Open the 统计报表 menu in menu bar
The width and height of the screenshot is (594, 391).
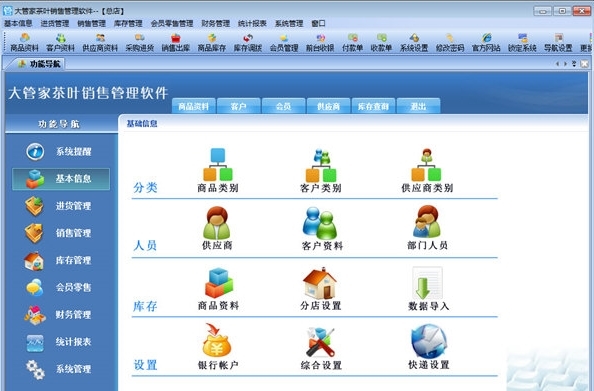252,23
